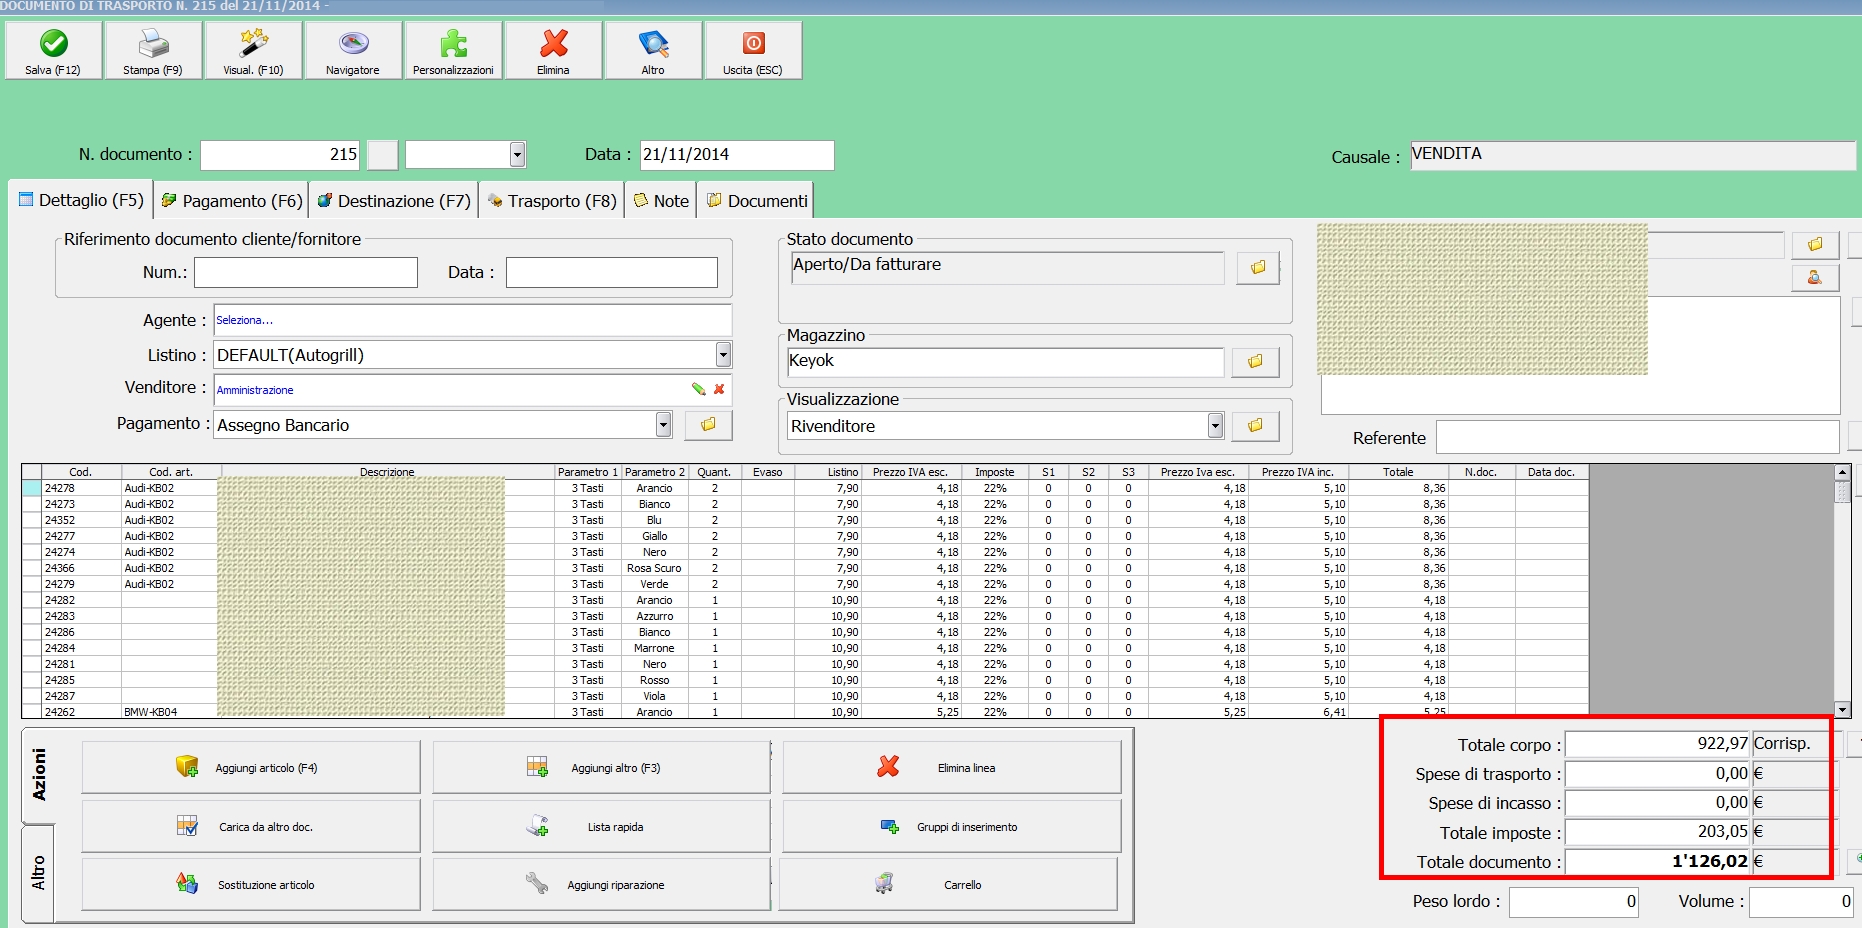Open customer folder icon at top right

(x=1815, y=244)
